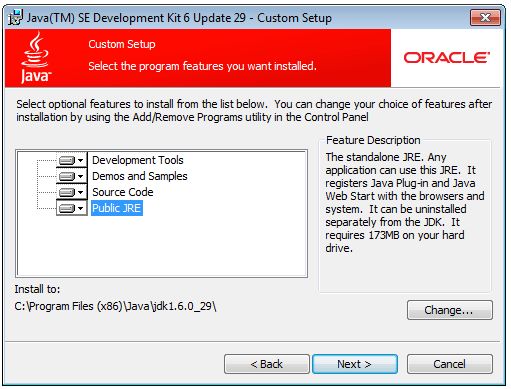Go back with the < Back button
This screenshot has width=511, height=389.
coord(267,364)
